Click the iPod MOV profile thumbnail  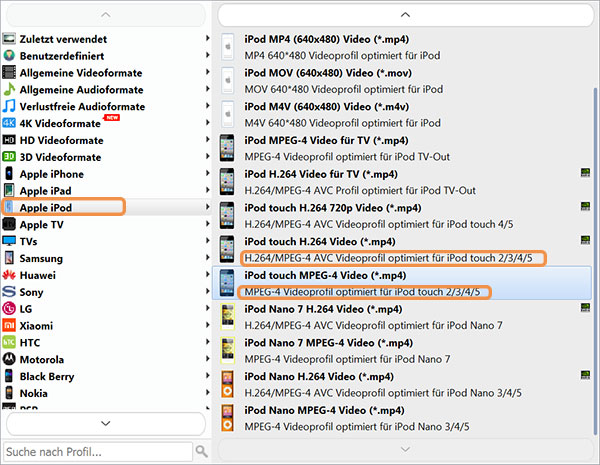click(x=228, y=81)
